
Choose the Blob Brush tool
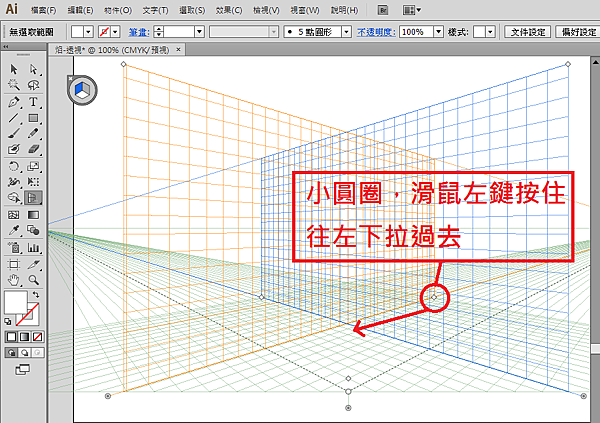pos(14,149)
